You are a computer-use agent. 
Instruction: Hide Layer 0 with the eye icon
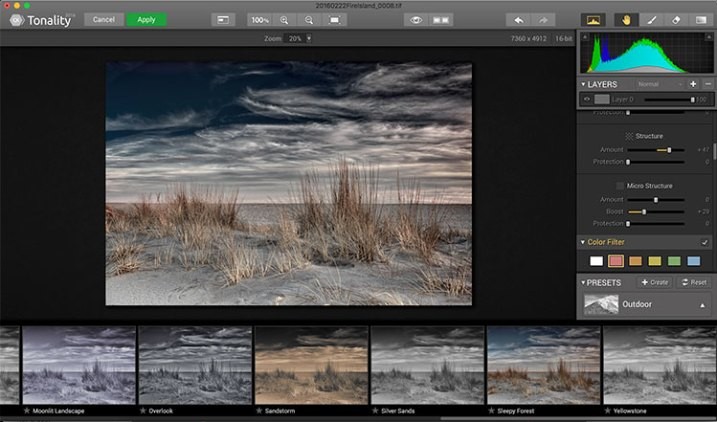[x=587, y=99]
